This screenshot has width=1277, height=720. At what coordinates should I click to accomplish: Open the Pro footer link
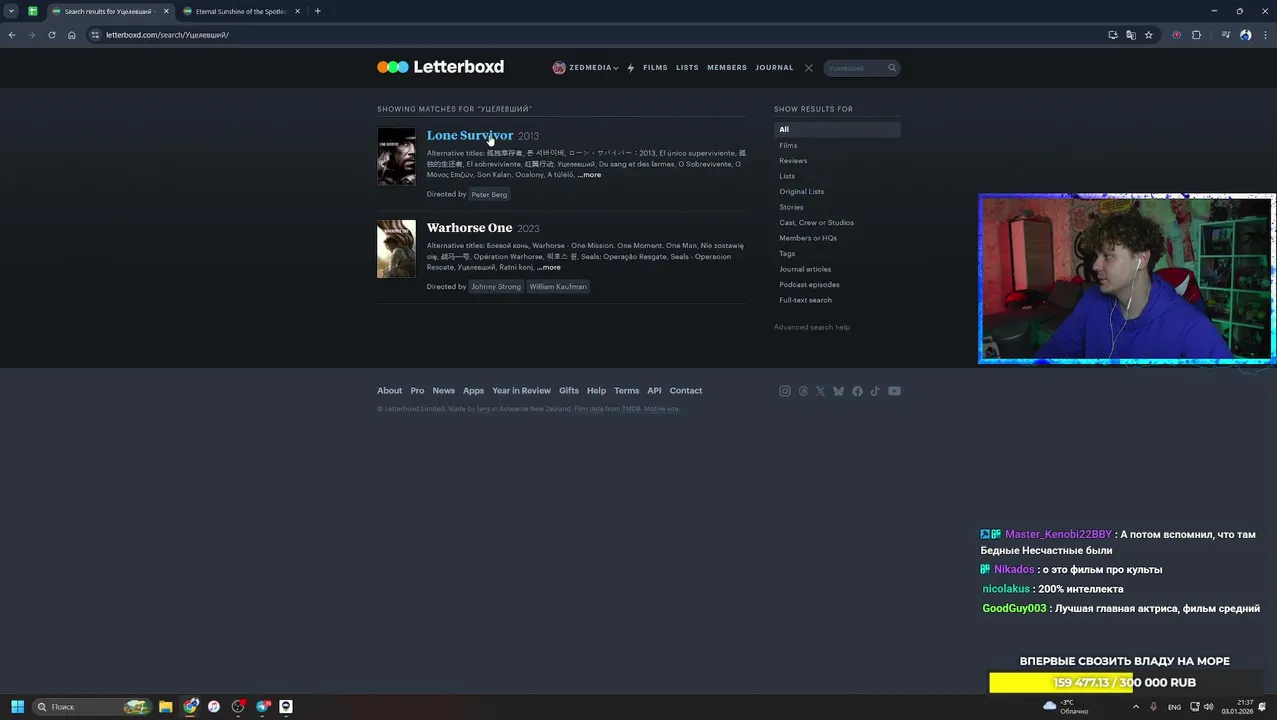[417, 390]
